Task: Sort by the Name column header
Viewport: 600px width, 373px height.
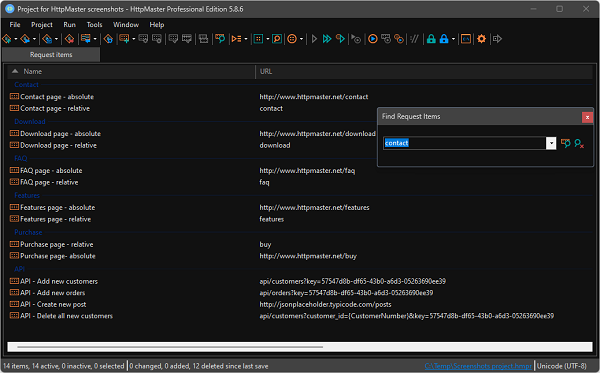Action: point(131,72)
